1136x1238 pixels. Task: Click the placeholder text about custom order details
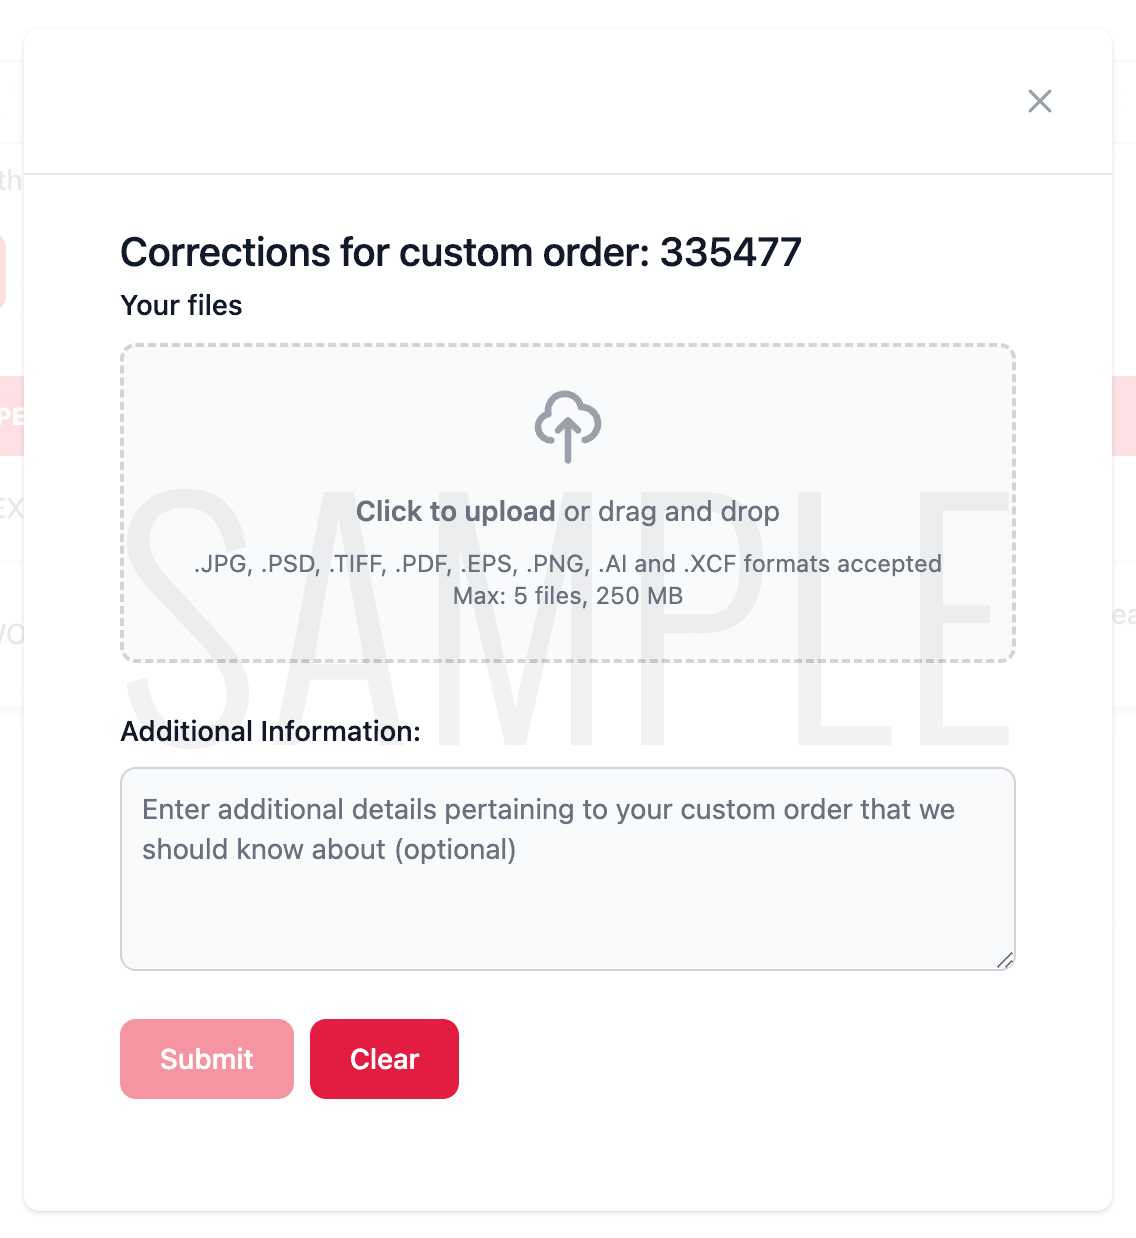click(x=548, y=829)
